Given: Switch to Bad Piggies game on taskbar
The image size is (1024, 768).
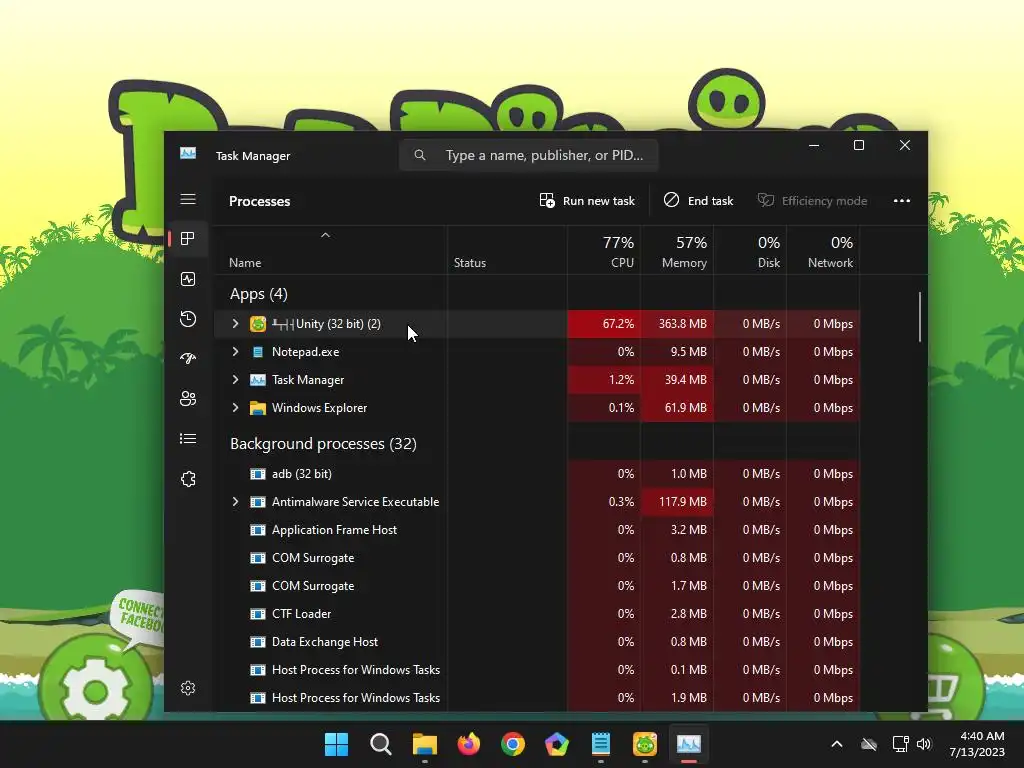Looking at the screenshot, I should pyautogui.click(x=645, y=744).
